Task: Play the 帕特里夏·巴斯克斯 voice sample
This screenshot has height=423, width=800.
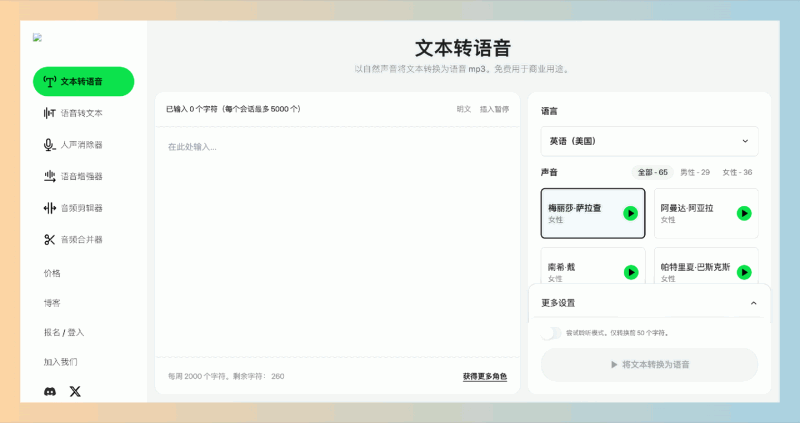Action: [x=744, y=272]
